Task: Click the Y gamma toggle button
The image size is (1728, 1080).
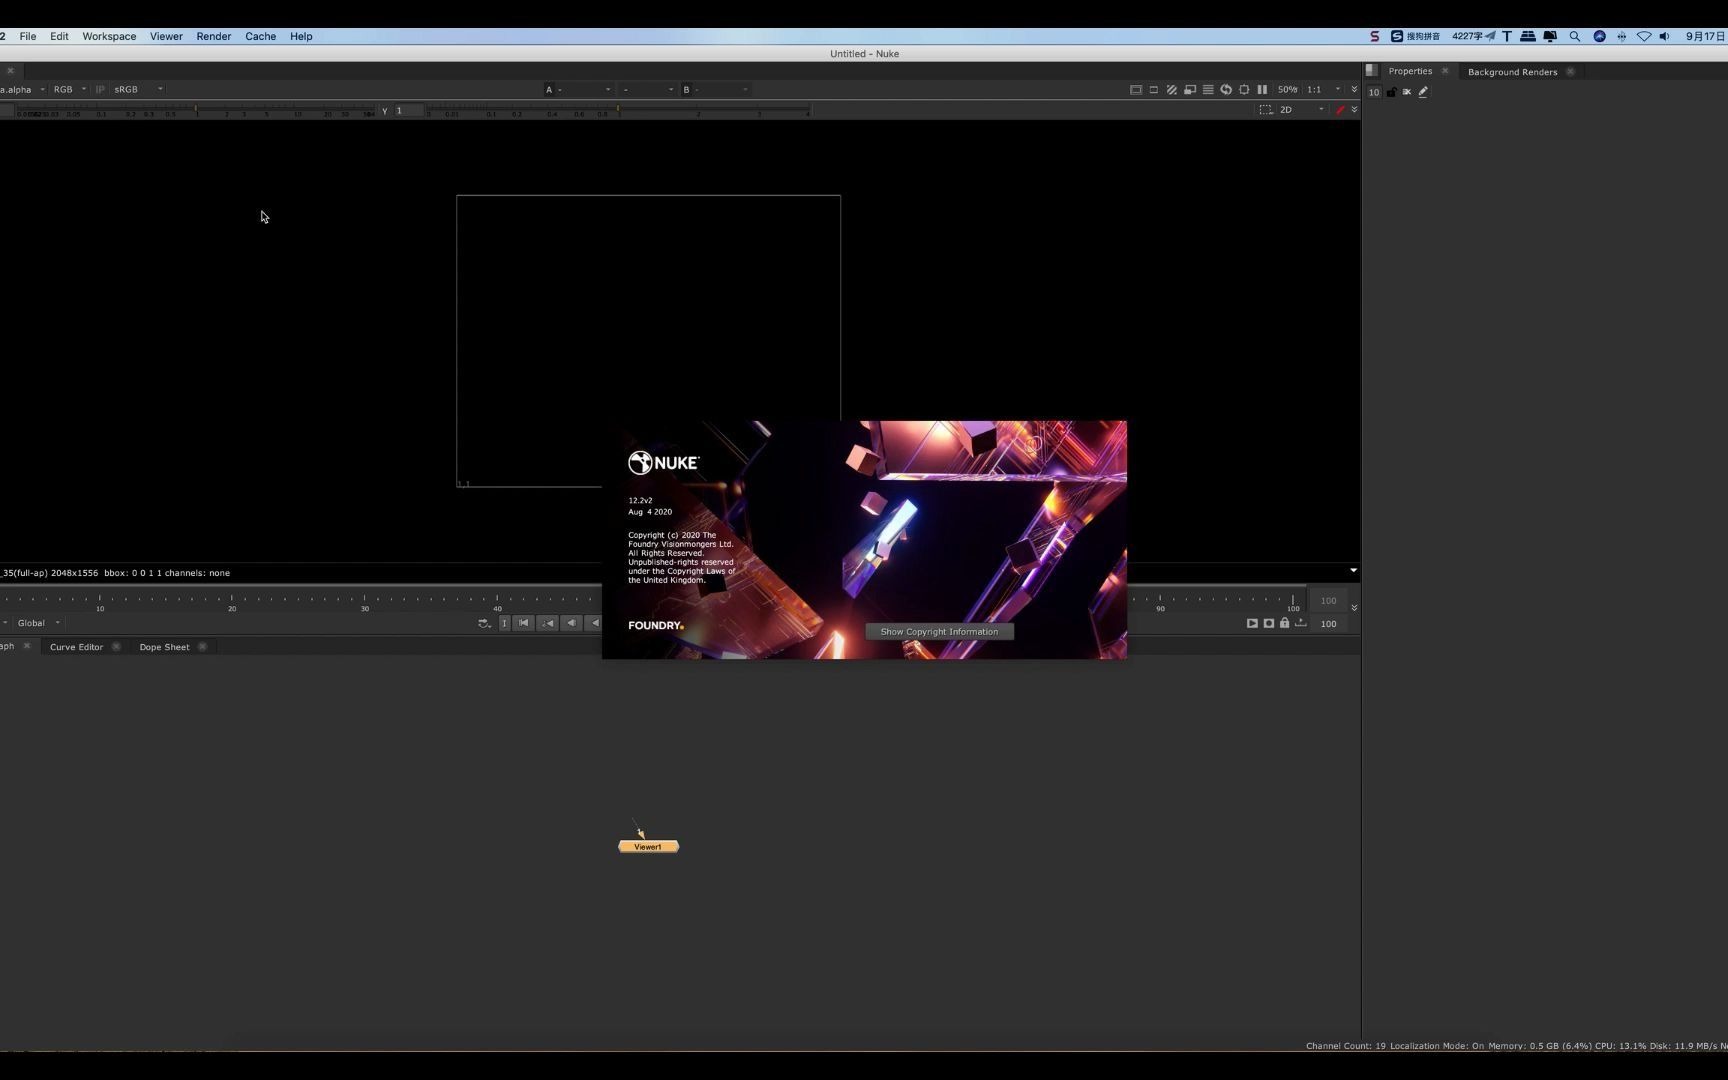Action: tap(384, 111)
